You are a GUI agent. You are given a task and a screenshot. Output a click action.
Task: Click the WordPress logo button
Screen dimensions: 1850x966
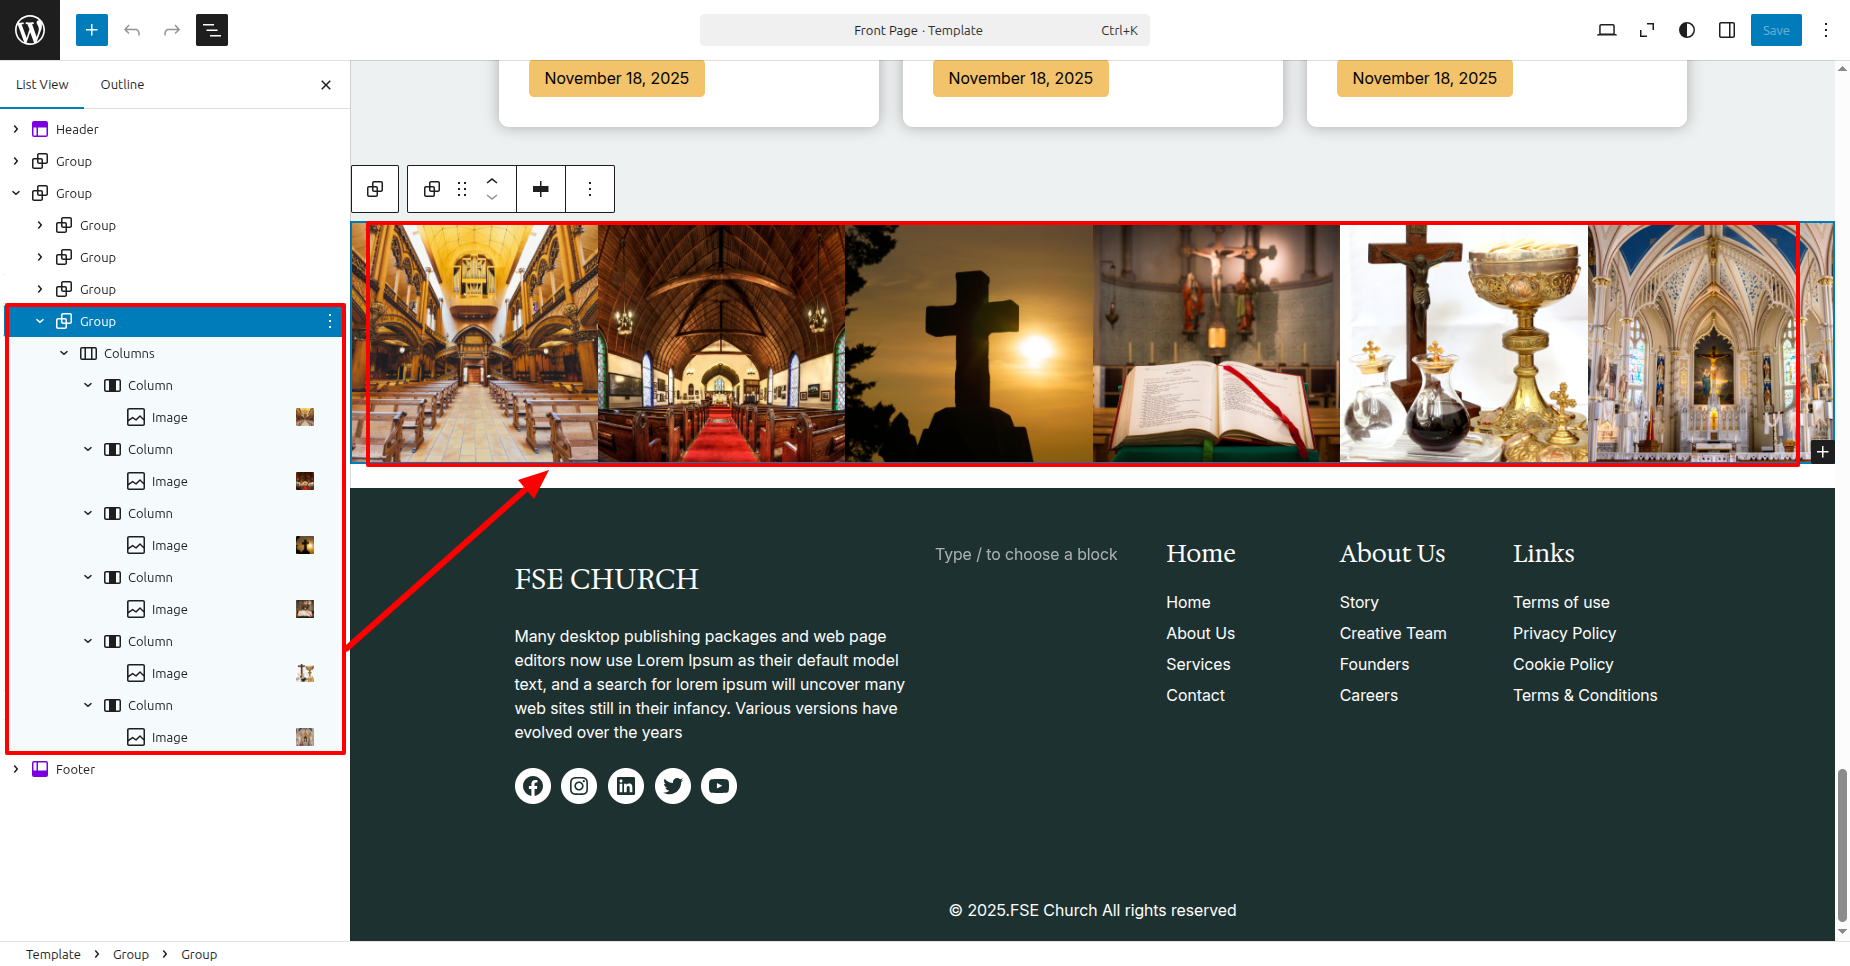(x=30, y=30)
